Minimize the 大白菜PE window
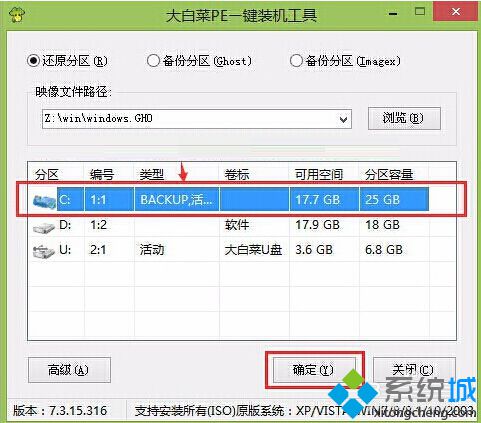 click(x=394, y=13)
